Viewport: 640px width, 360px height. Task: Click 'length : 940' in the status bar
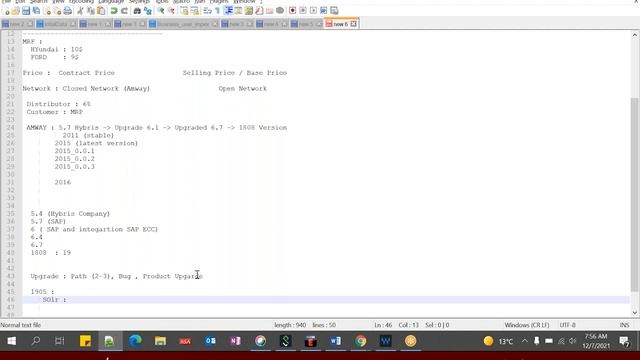point(290,325)
